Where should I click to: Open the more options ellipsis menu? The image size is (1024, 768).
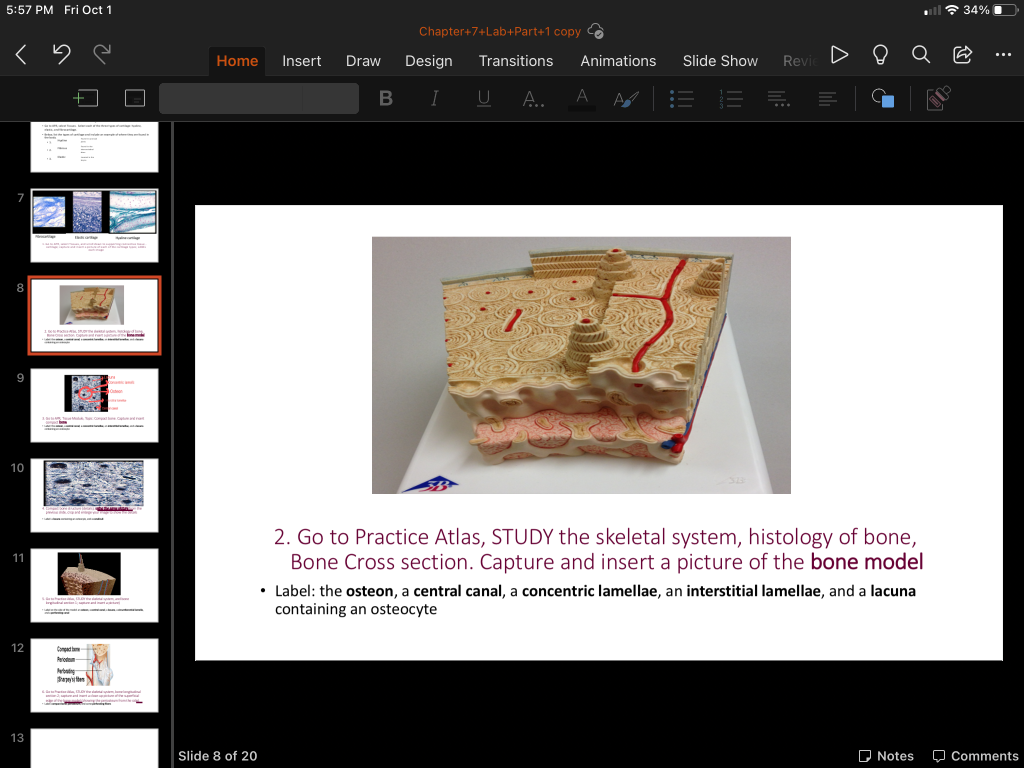click(x=1003, y=55)
